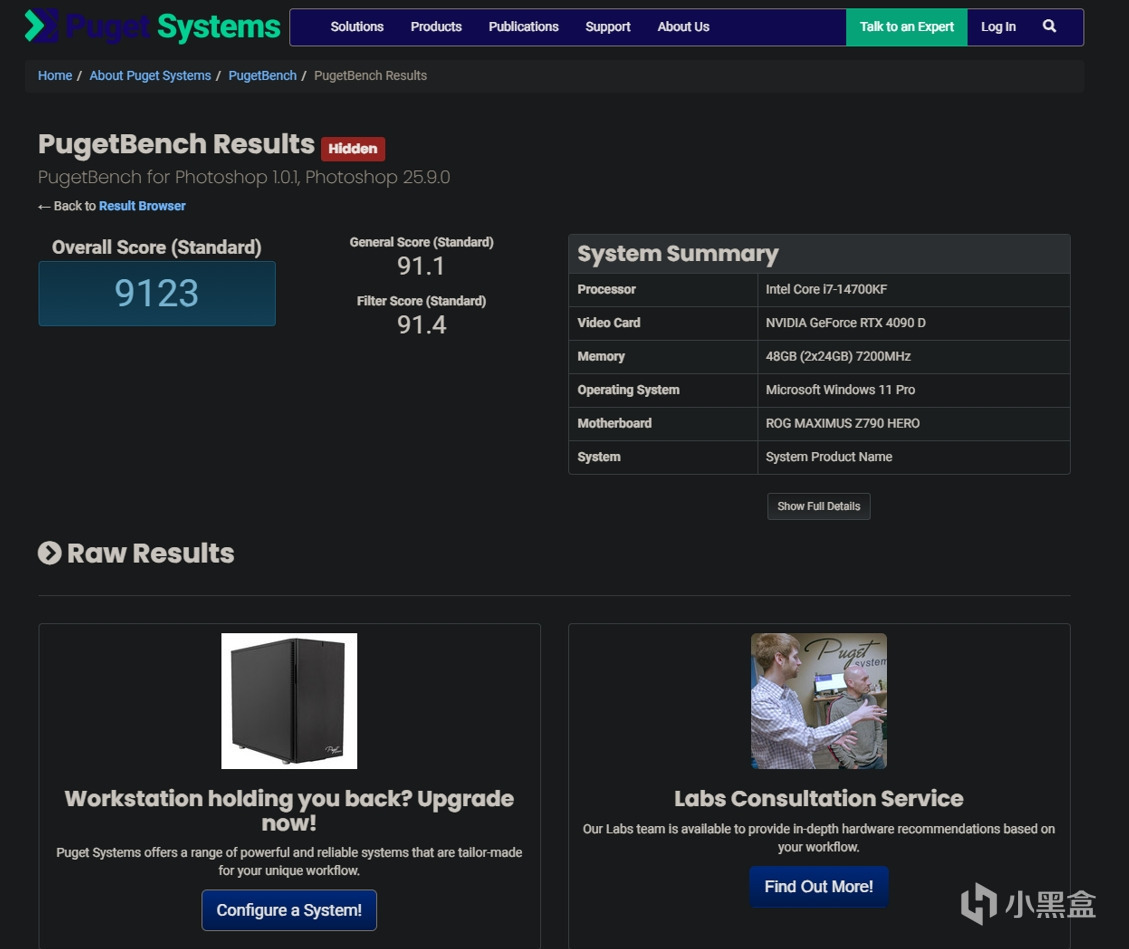Click the workstation tower thumbnail
The width and height of the screenshot is (1129, 949).
pos(289,701)
